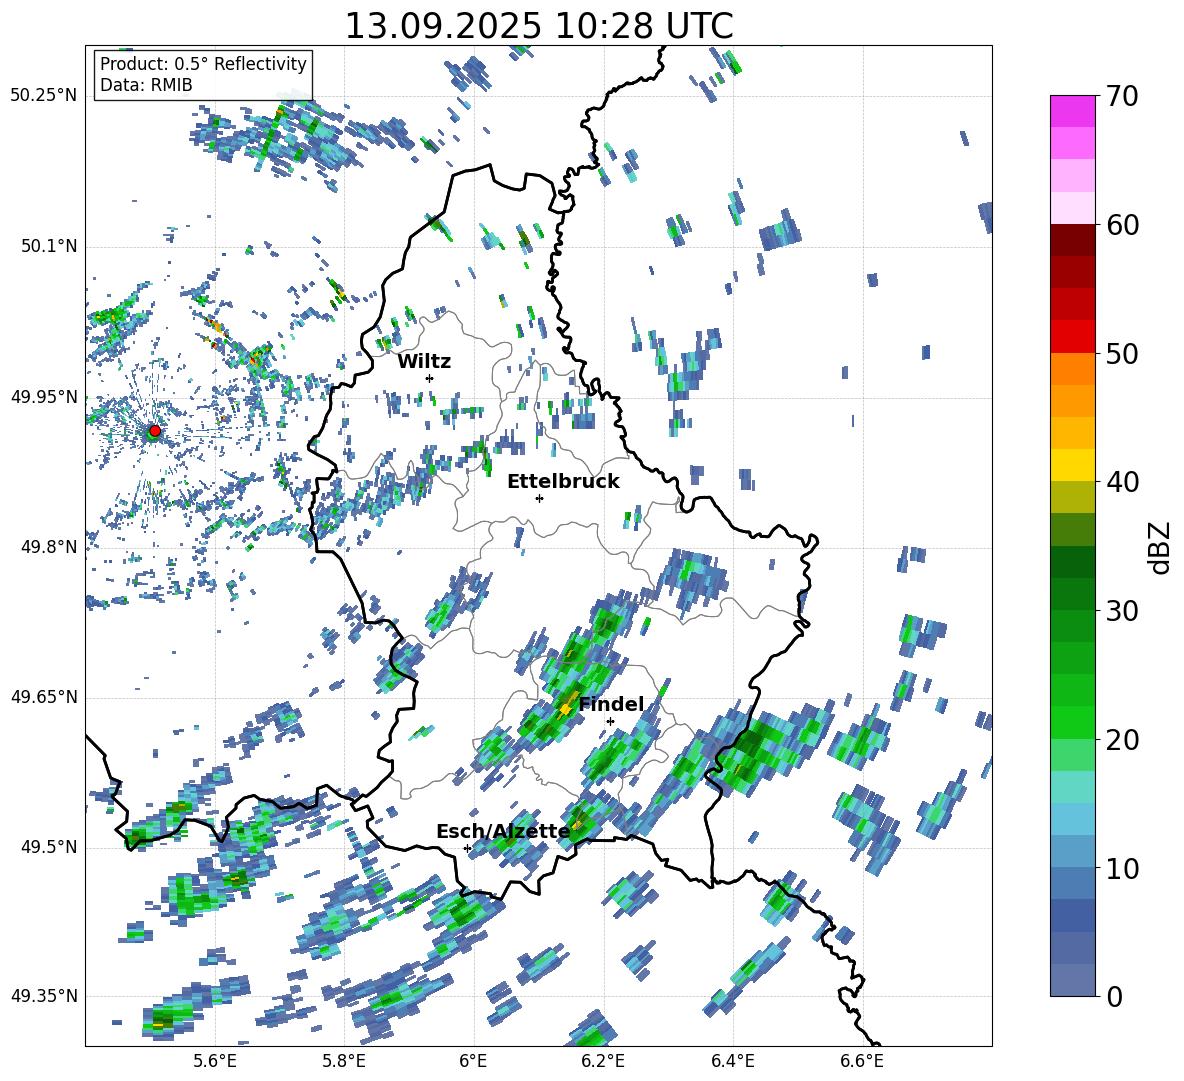Click the 10 colorbar tick label
The width and height of the screenshot is (1184, 1081).
point(1122,869)
